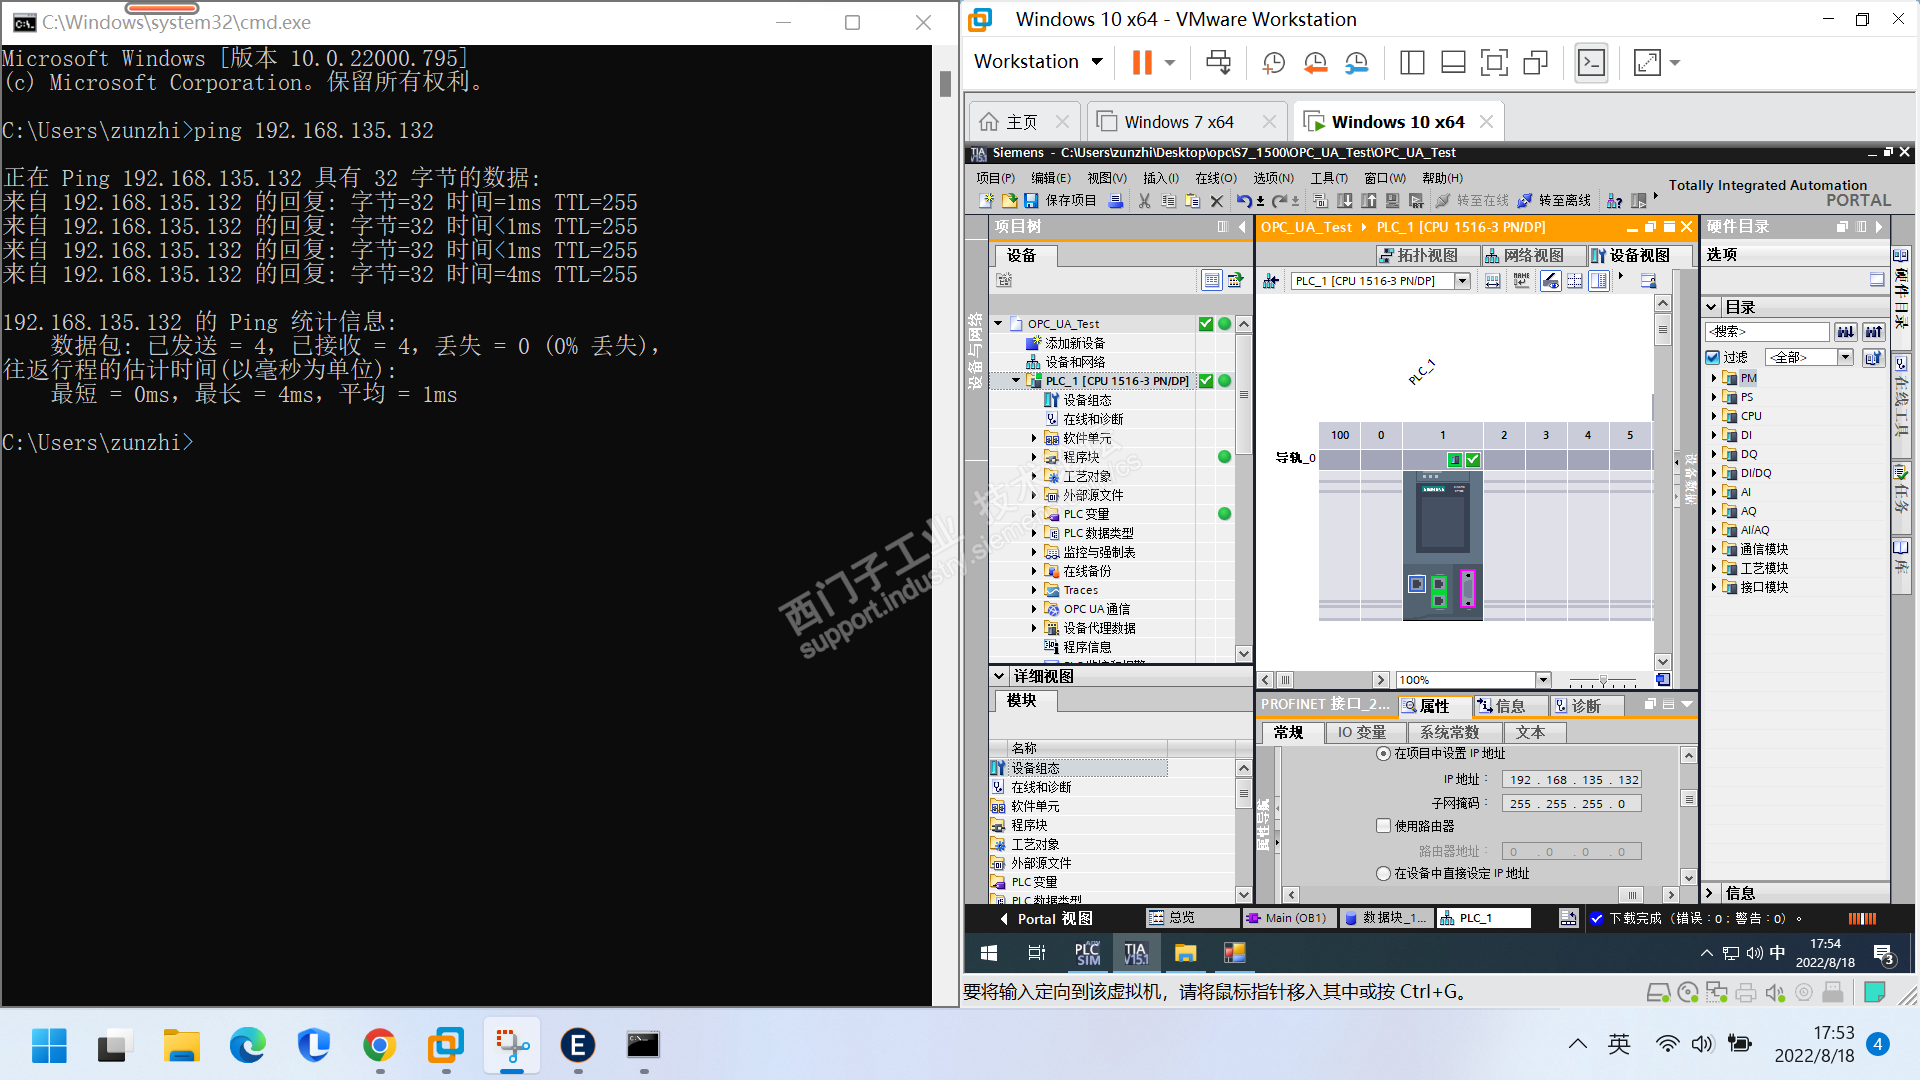Image resolution: width=1920 pixels, height=1080 pixels.
Task: Click the Portal 视图 button
Action: pos(1046,918)
